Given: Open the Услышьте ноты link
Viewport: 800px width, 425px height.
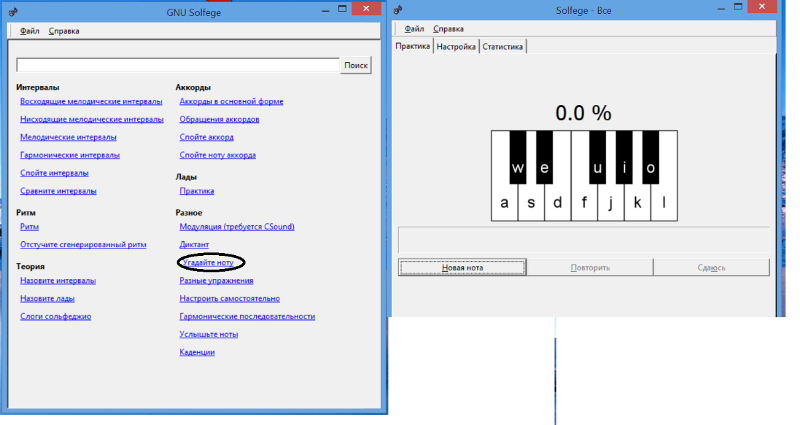Looking at the screenshot, I should tap(209, 334).
